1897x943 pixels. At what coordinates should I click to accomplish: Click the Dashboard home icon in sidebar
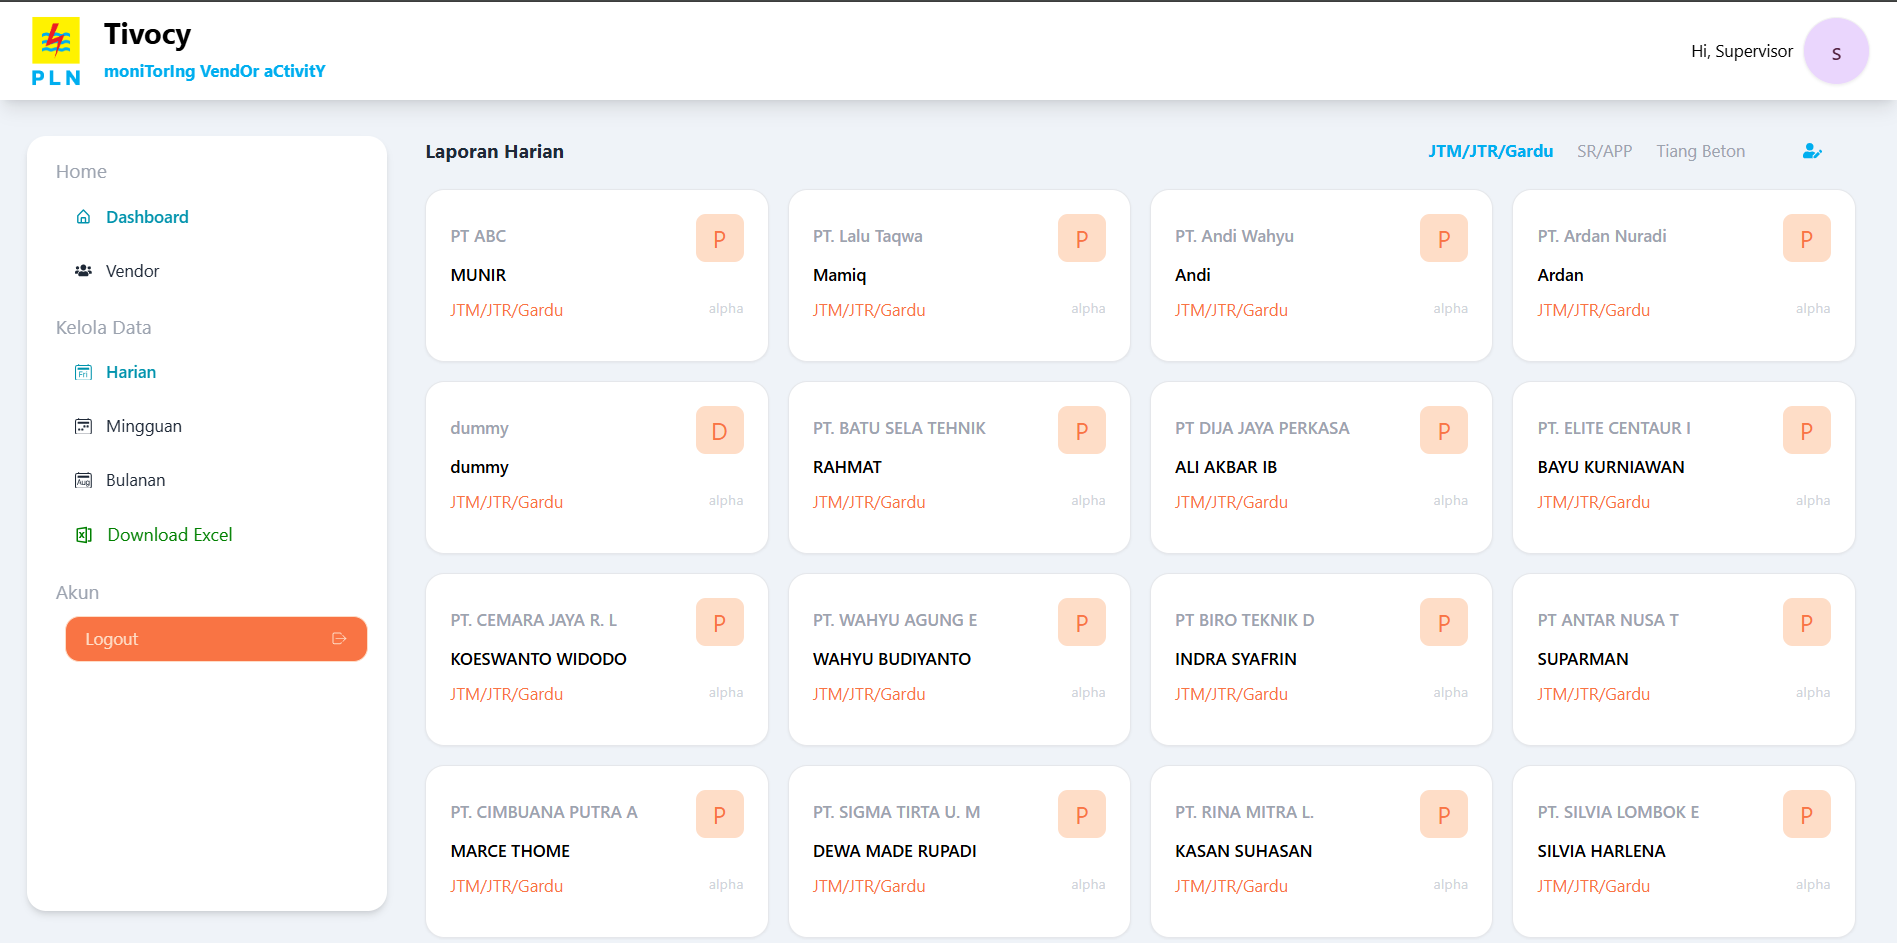(x=84, y=217)
